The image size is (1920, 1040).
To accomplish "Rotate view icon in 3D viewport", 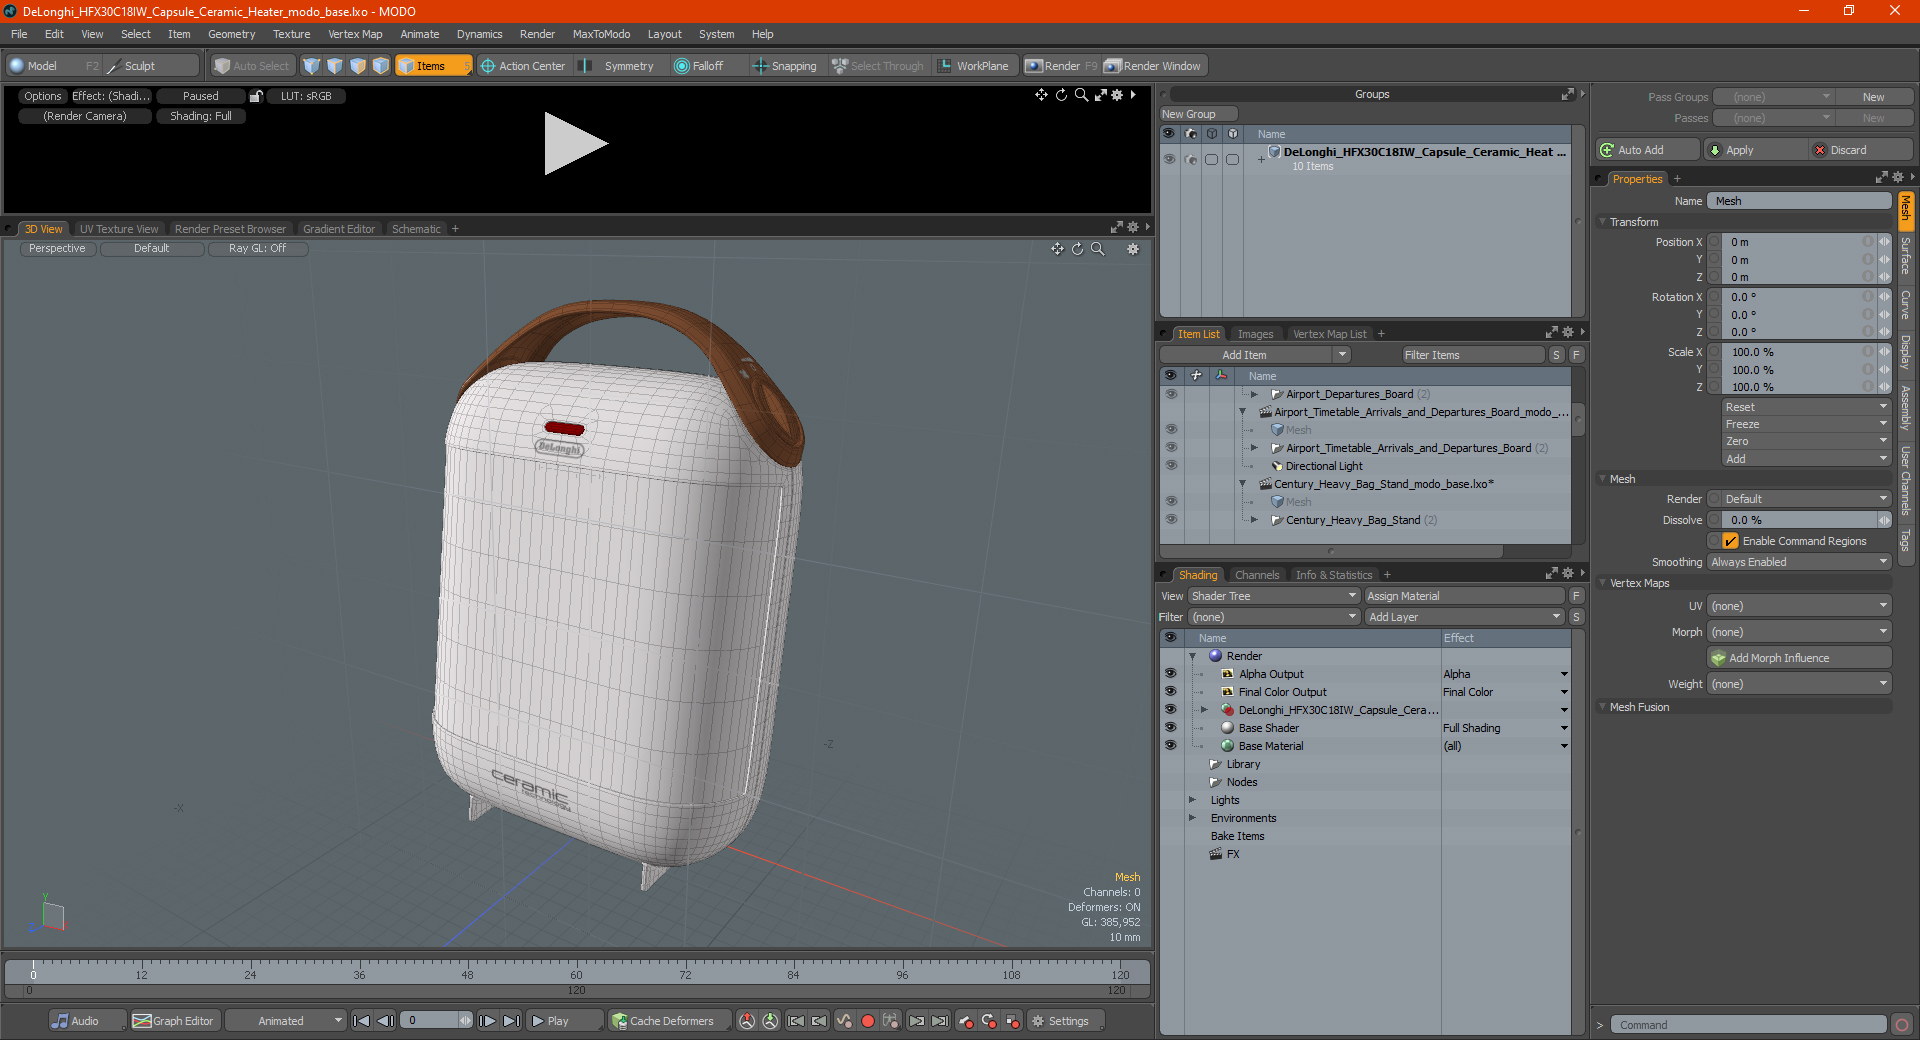I will coord(1077,249).
